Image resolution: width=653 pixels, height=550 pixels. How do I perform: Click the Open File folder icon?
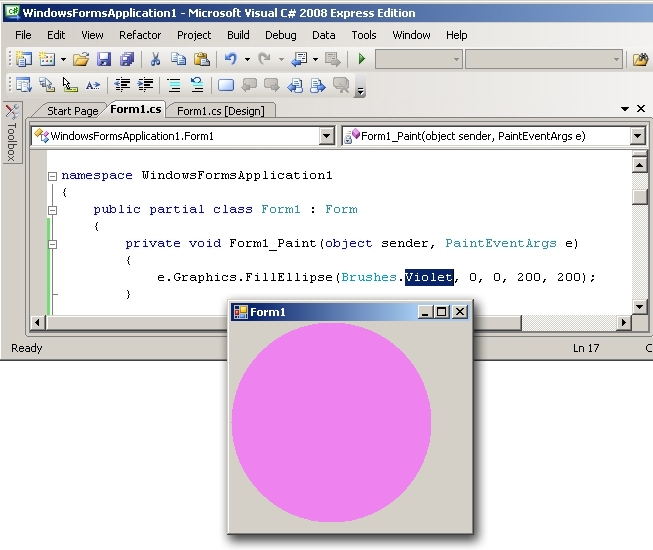tap(81, 59)
